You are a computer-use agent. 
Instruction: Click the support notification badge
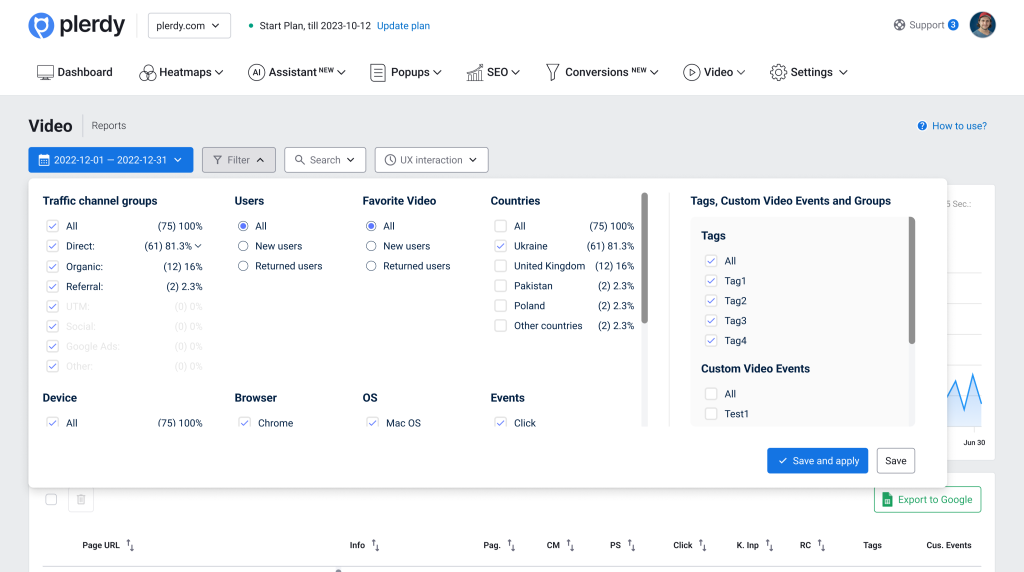tap(953, 25)
